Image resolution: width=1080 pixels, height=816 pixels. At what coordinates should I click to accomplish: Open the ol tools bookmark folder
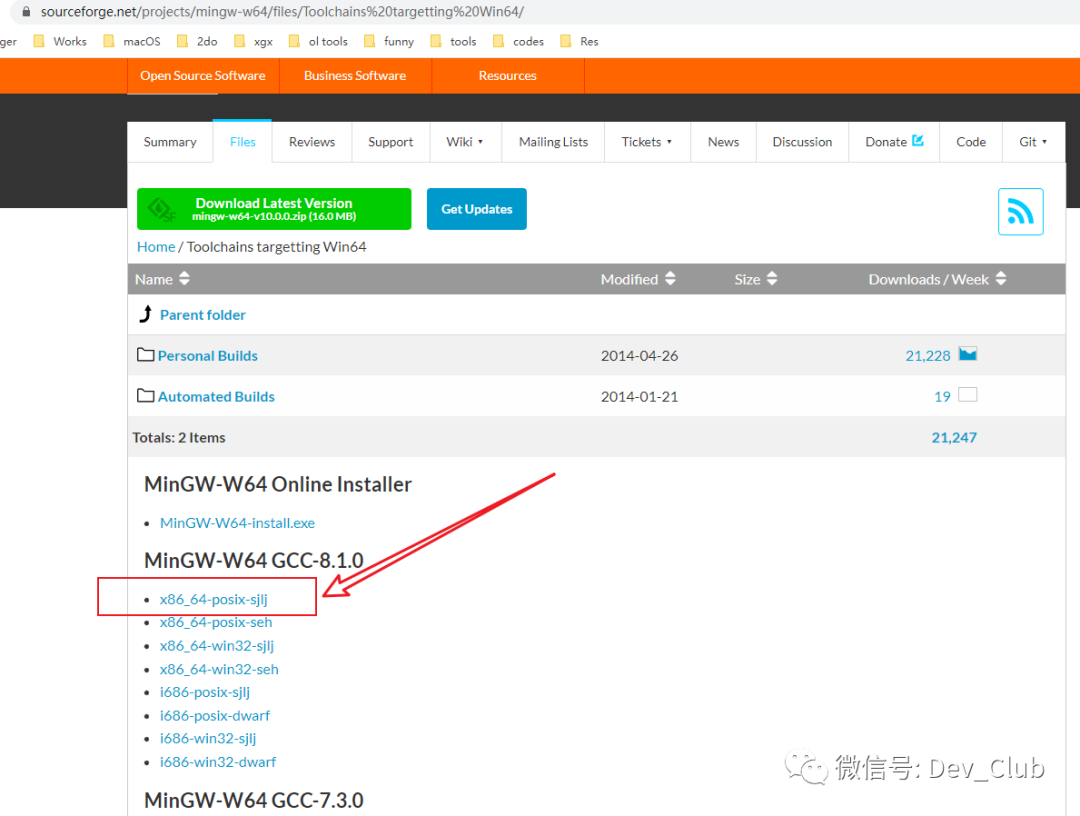[318, 41]
